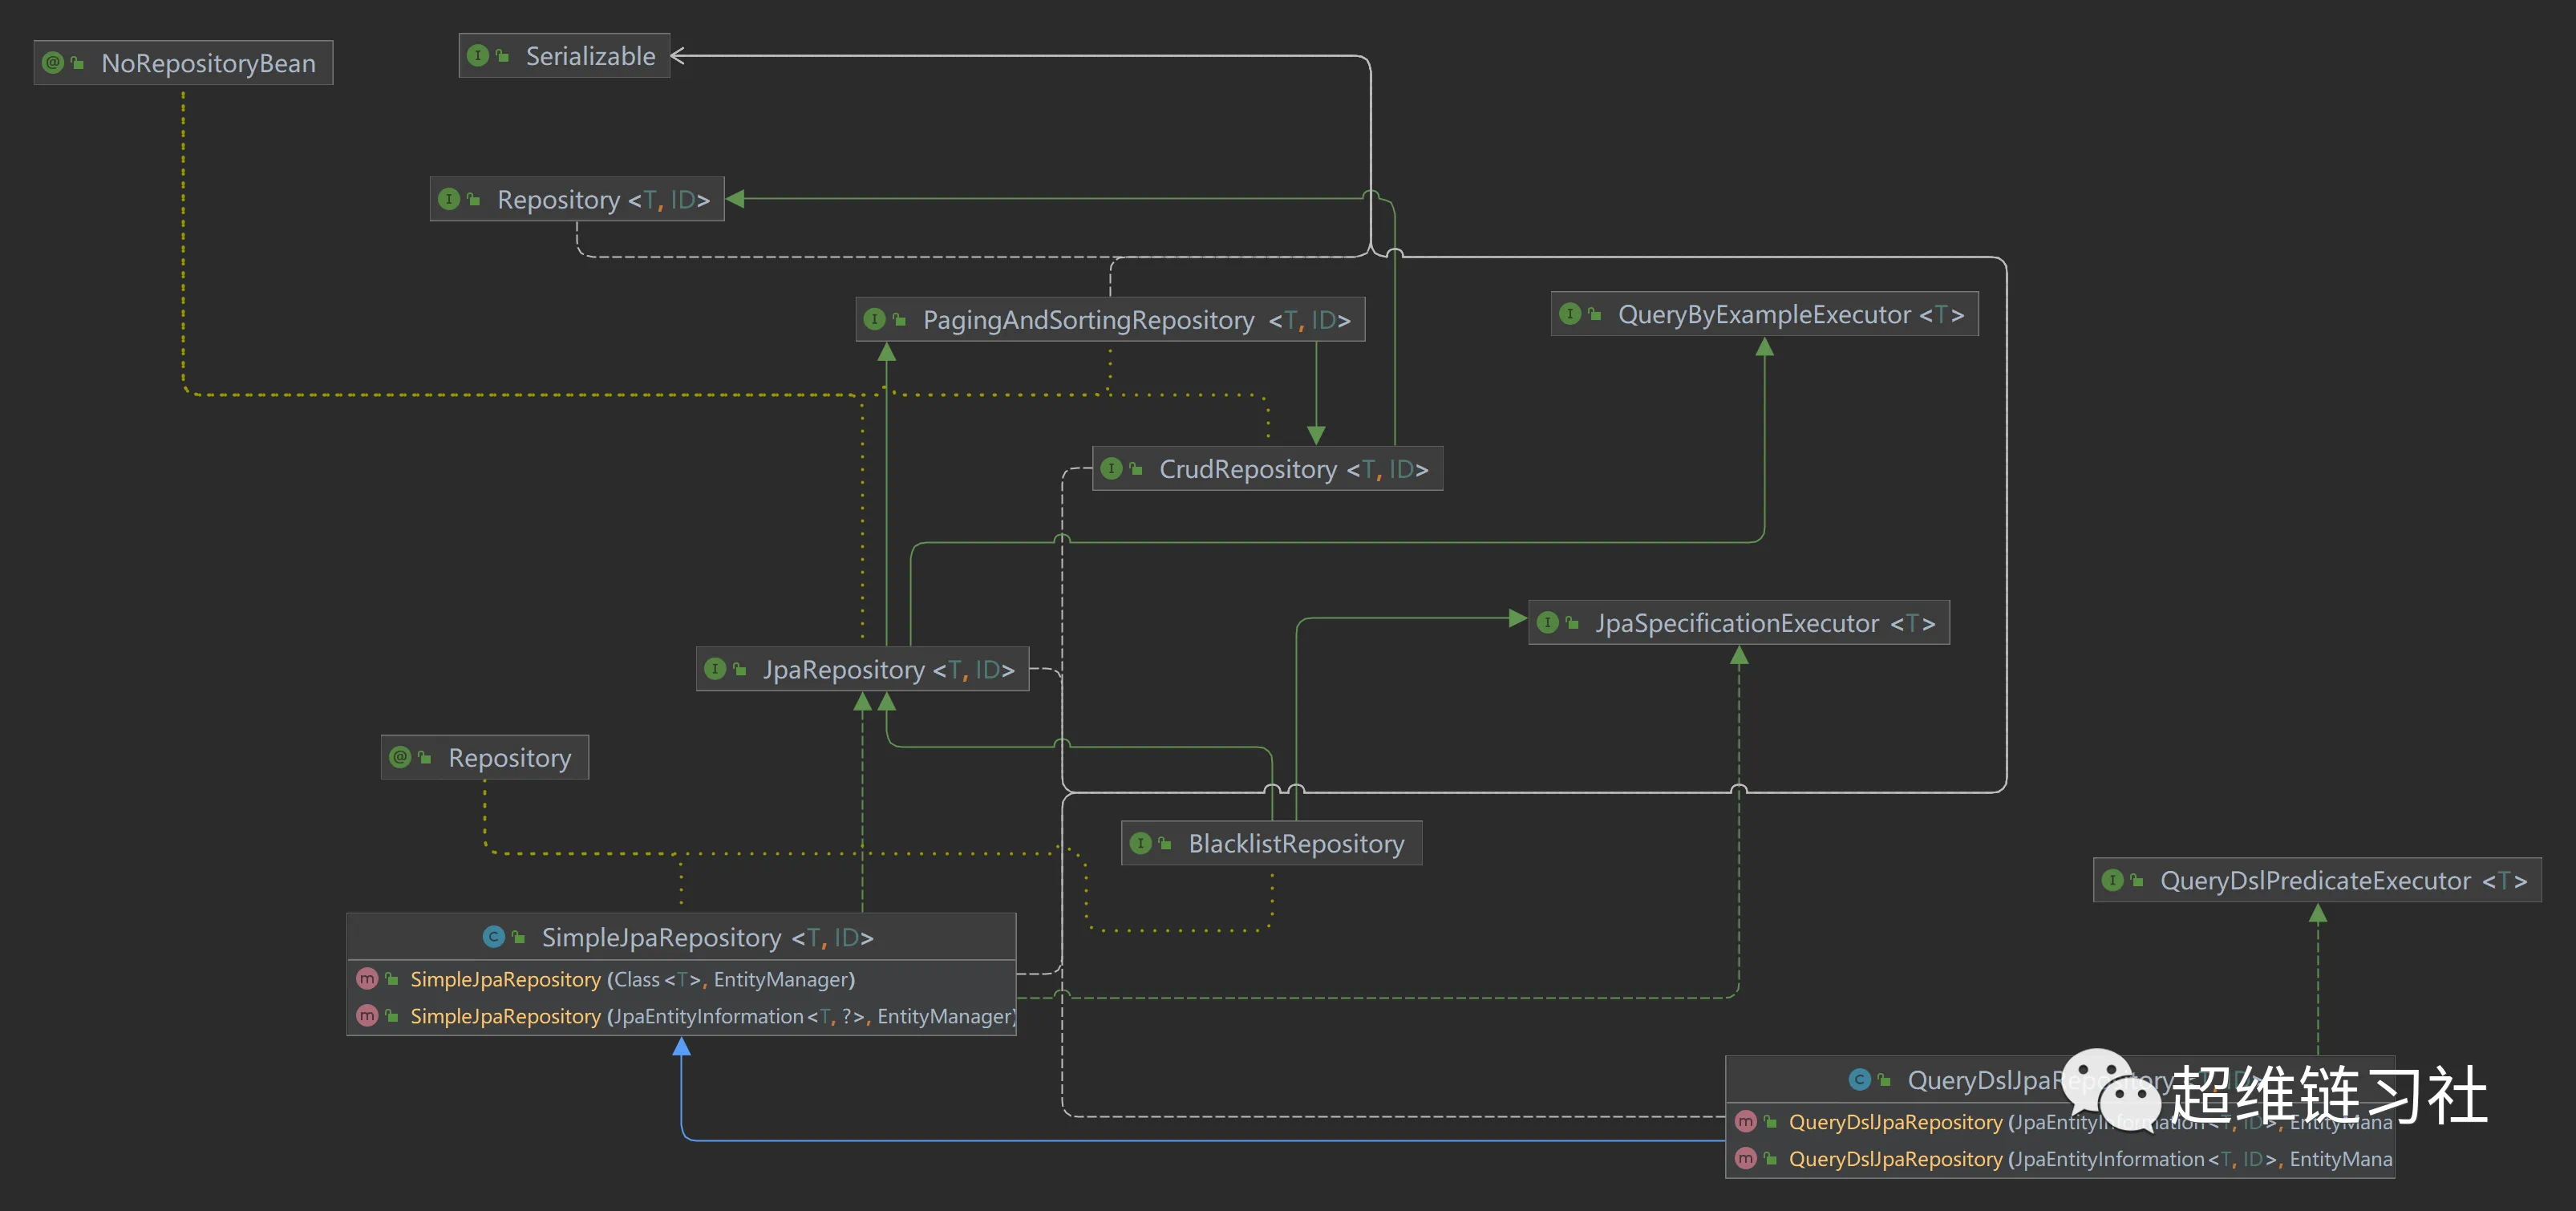Click the class icon on QueryDslJpaRepository header
2576x1211 pixels.
tap(1859, 1080)
